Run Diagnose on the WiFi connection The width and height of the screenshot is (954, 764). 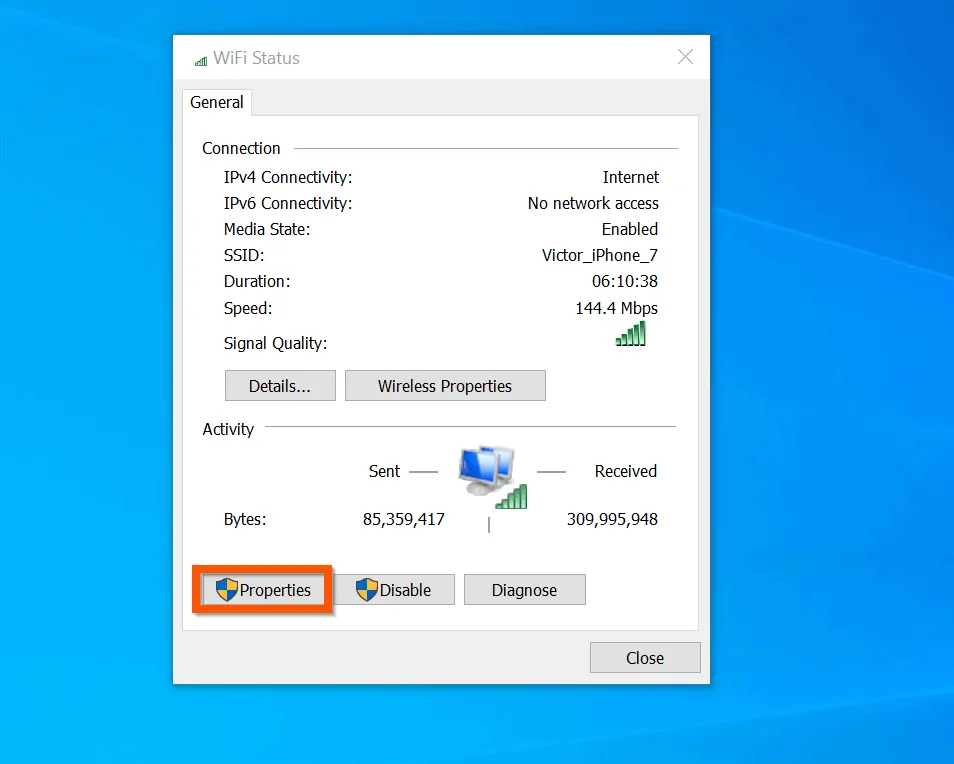point(524,590)
